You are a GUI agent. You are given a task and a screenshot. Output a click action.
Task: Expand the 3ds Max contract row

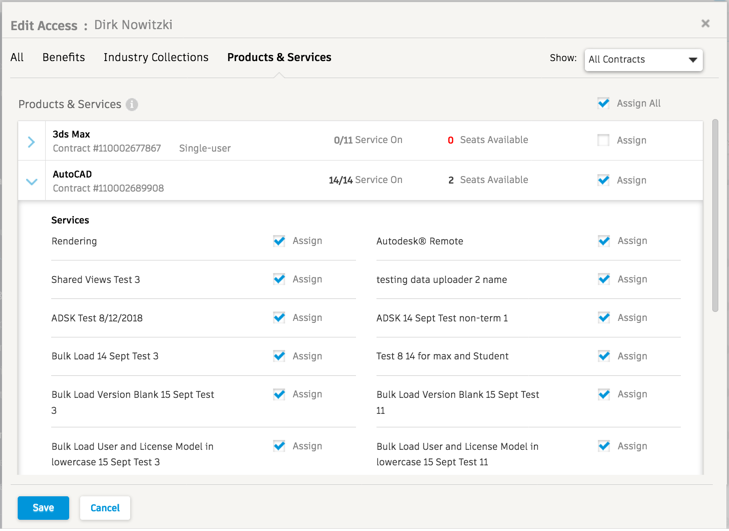click(x=31, y=142)
